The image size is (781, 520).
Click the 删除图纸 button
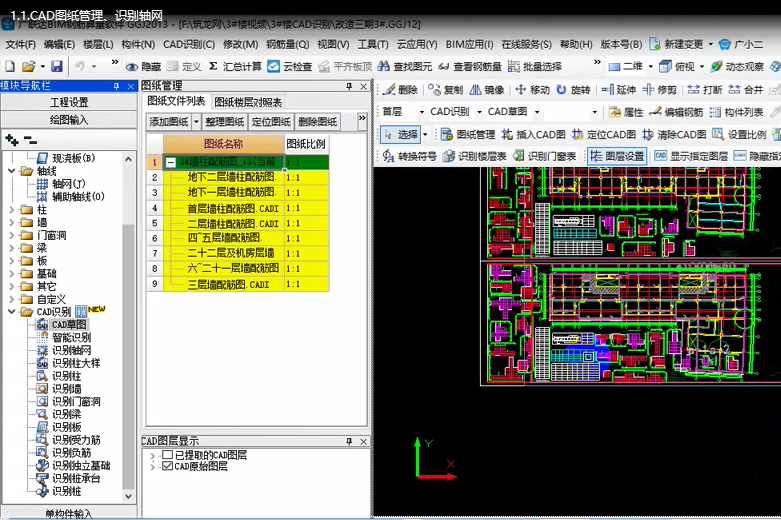[x=318, y=121]
